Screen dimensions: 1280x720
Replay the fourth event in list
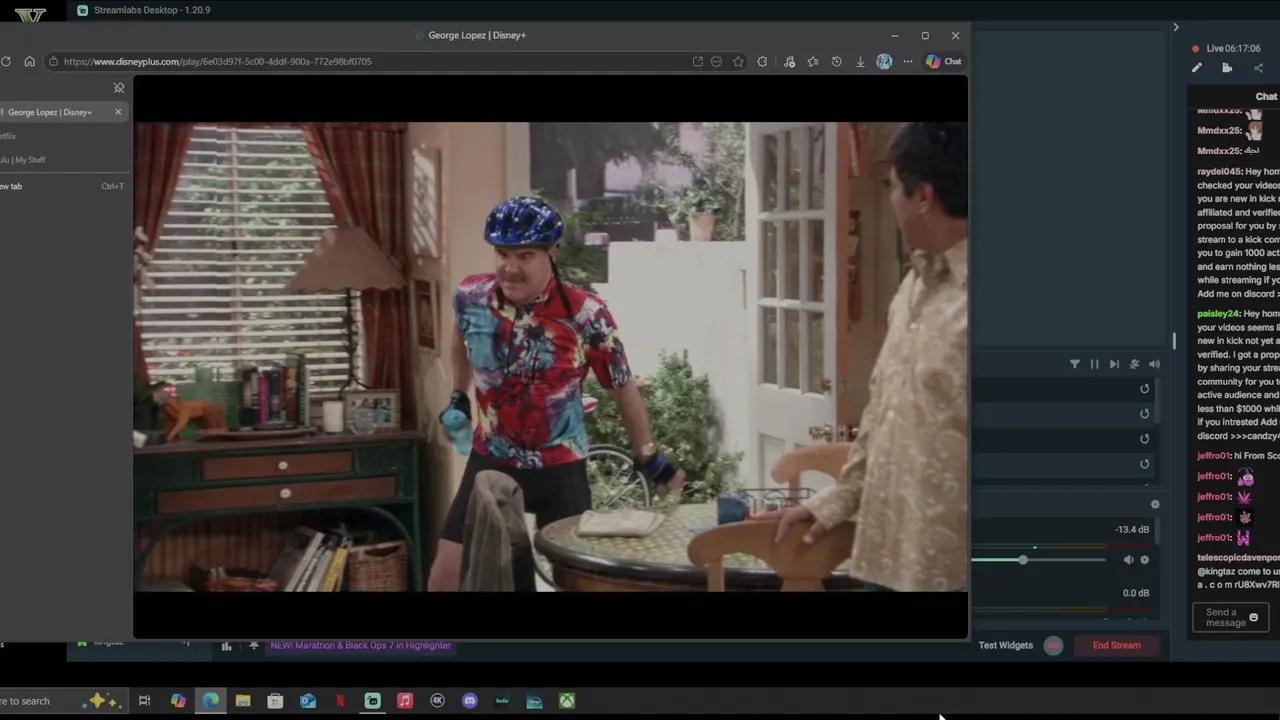tap(1145, 464)
